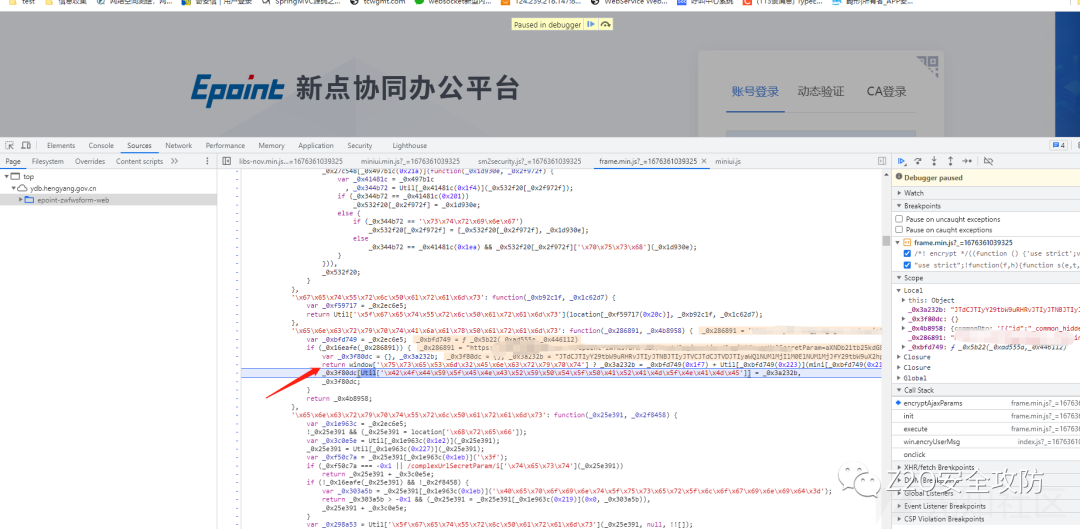
Task: Open the miniui.js file tab
Action: click(728, 161)
